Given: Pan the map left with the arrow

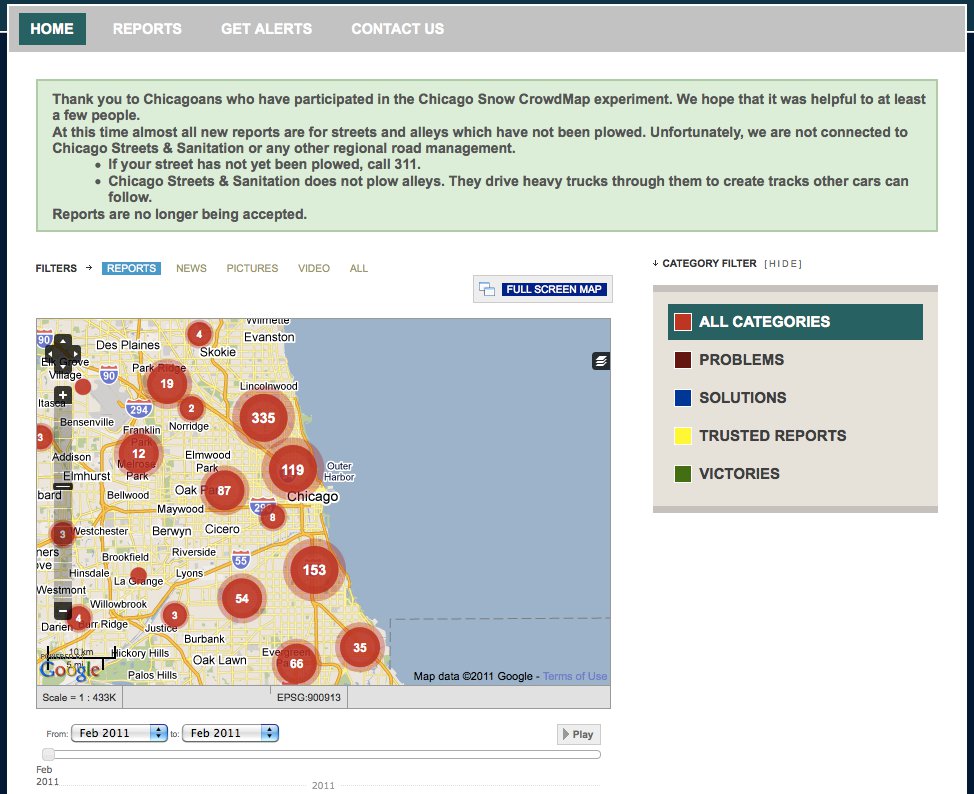Looking at the screenshot, I should tap(52, 355).
